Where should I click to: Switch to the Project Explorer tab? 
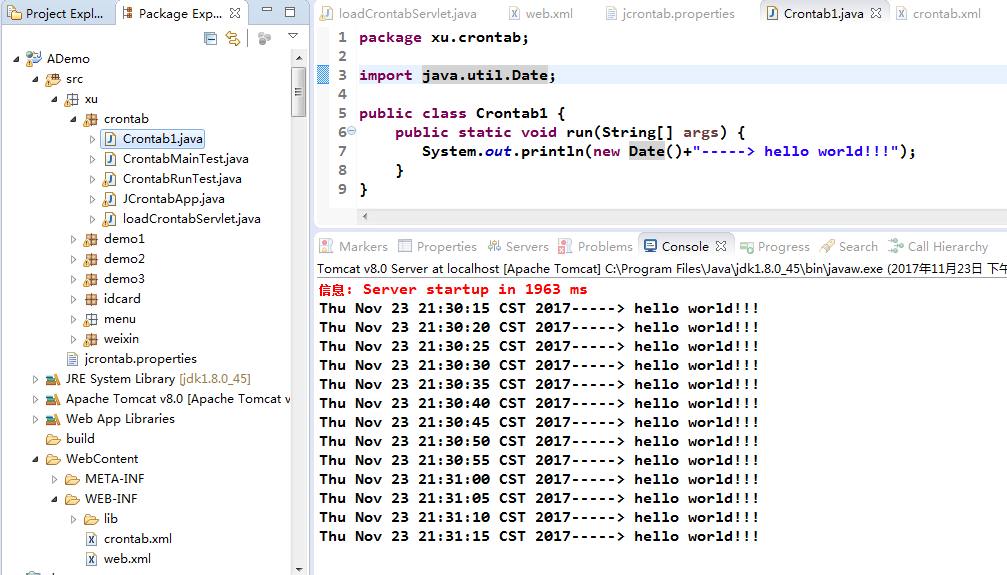tap(56, 13)
